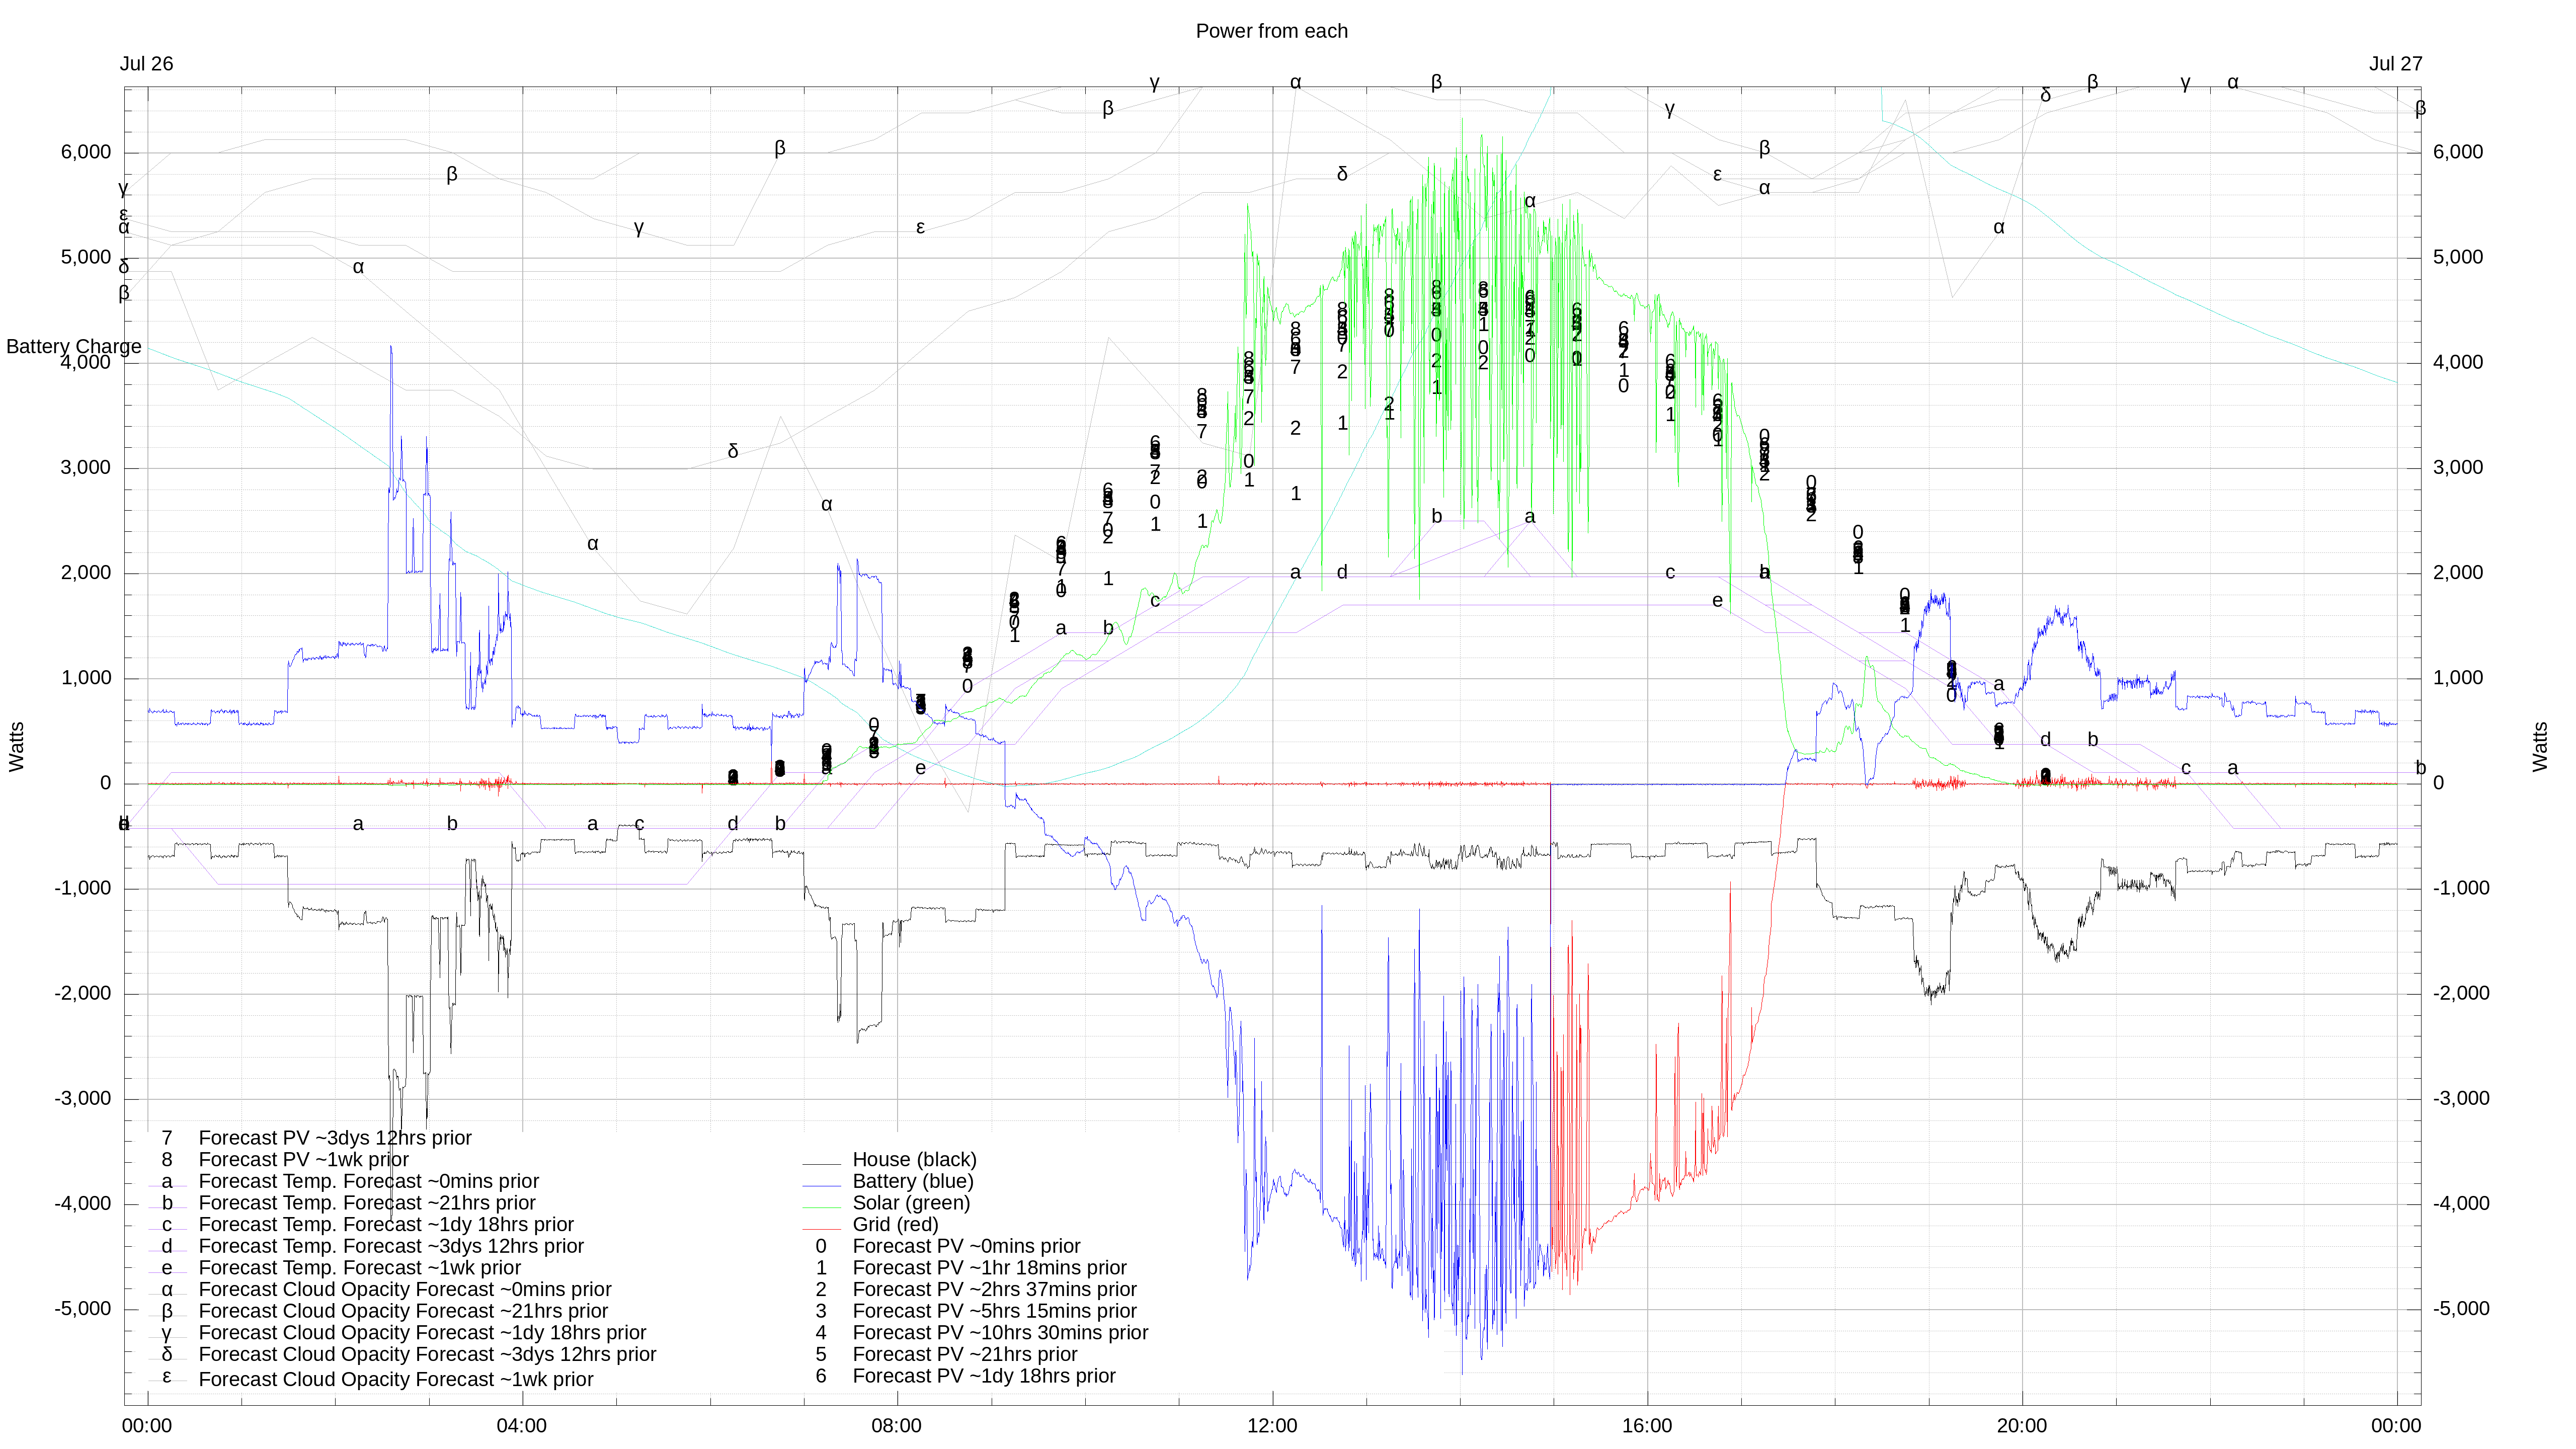
Task: Click legend 'Forecast Cloud Opacity Forecast ~1dy 18hrs prior'
Action: 422,1333
